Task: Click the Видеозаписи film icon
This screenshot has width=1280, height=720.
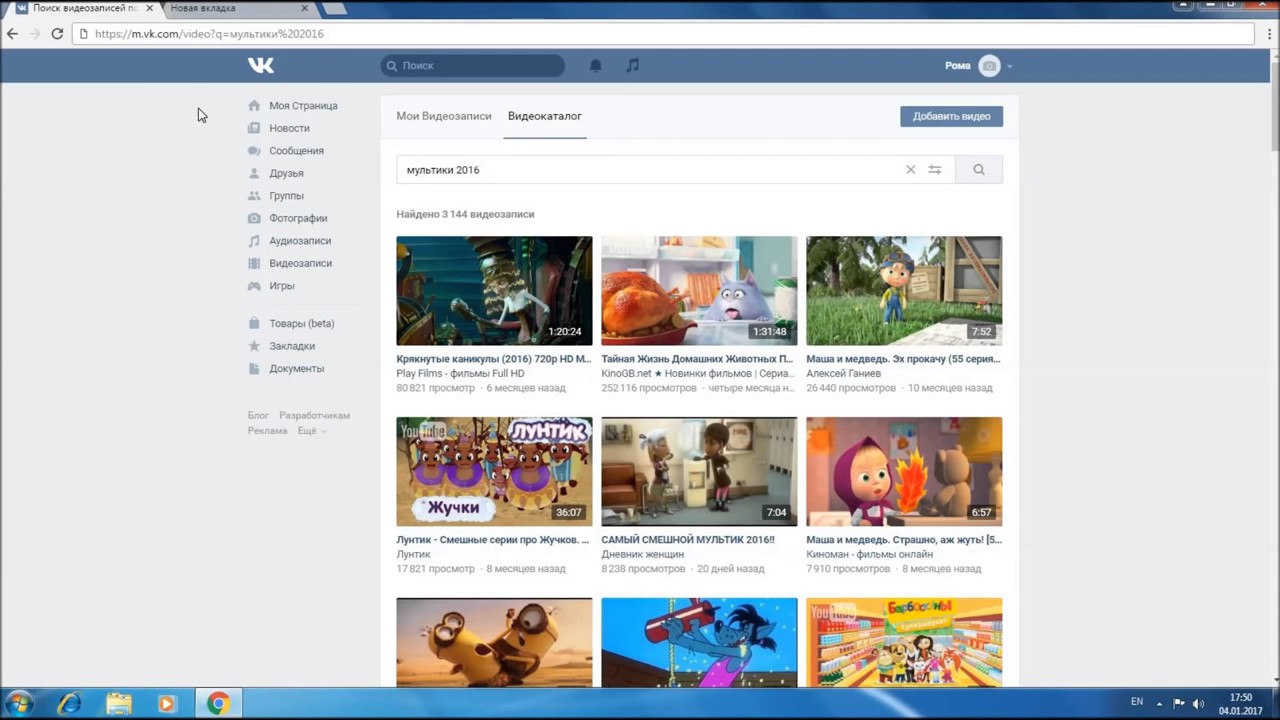Action: click(254, 263)
